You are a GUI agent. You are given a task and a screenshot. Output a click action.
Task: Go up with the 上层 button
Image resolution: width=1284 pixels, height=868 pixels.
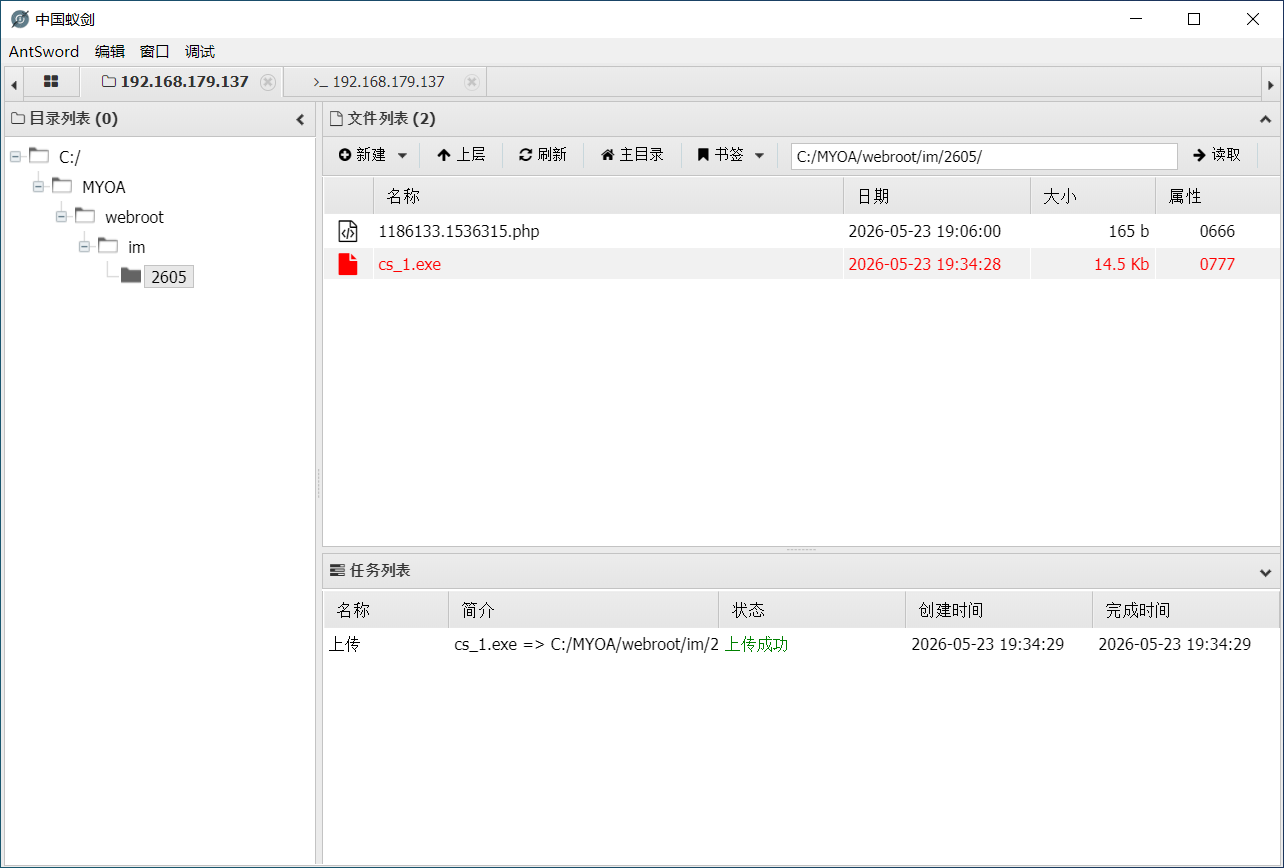pos(461,155)
